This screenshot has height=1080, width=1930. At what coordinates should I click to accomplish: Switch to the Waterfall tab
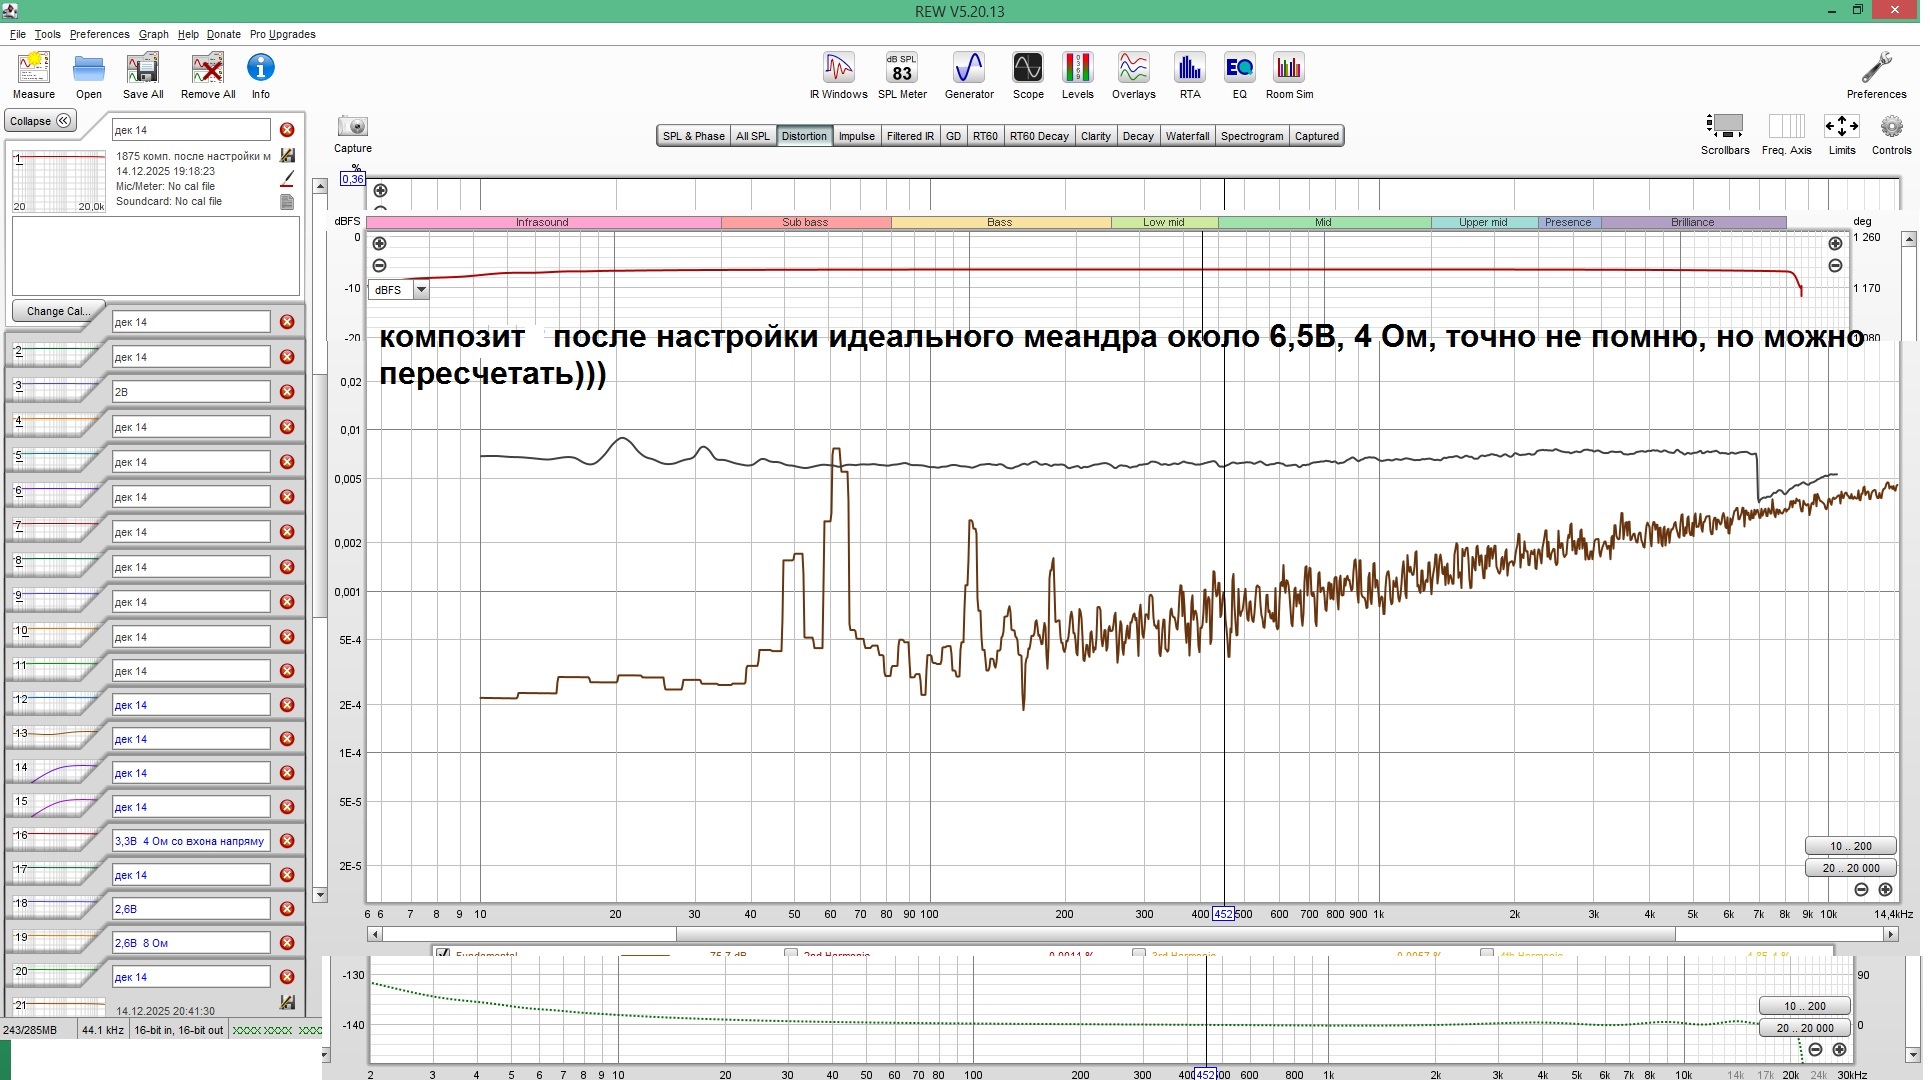point(1187,136)
